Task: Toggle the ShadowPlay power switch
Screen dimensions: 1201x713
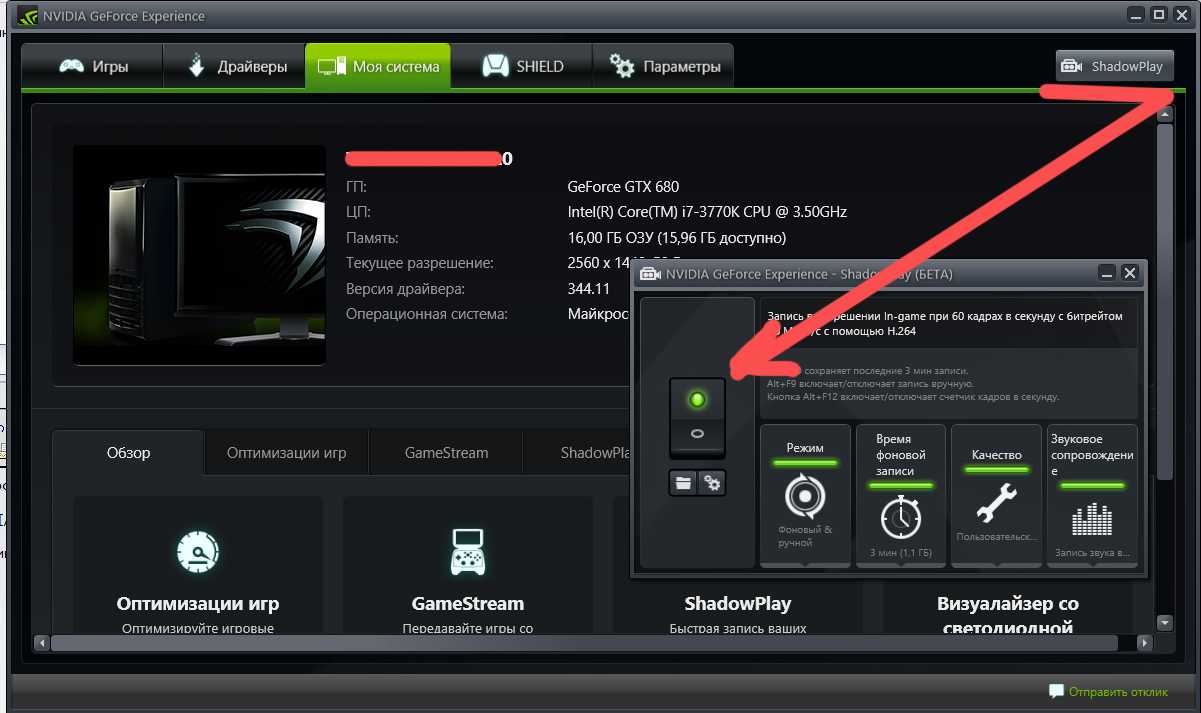Action: click(x=697, y=418)
